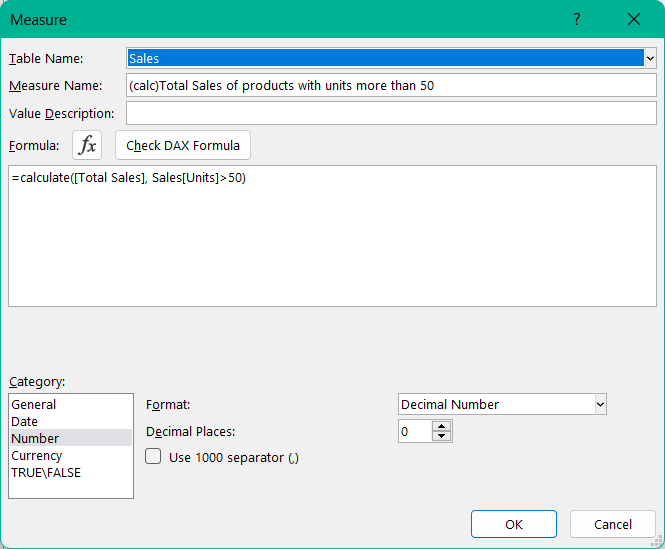This screenshot has height=549, width=665.
Task: Close the Measure dialog with X
Action: click(633, 19)
